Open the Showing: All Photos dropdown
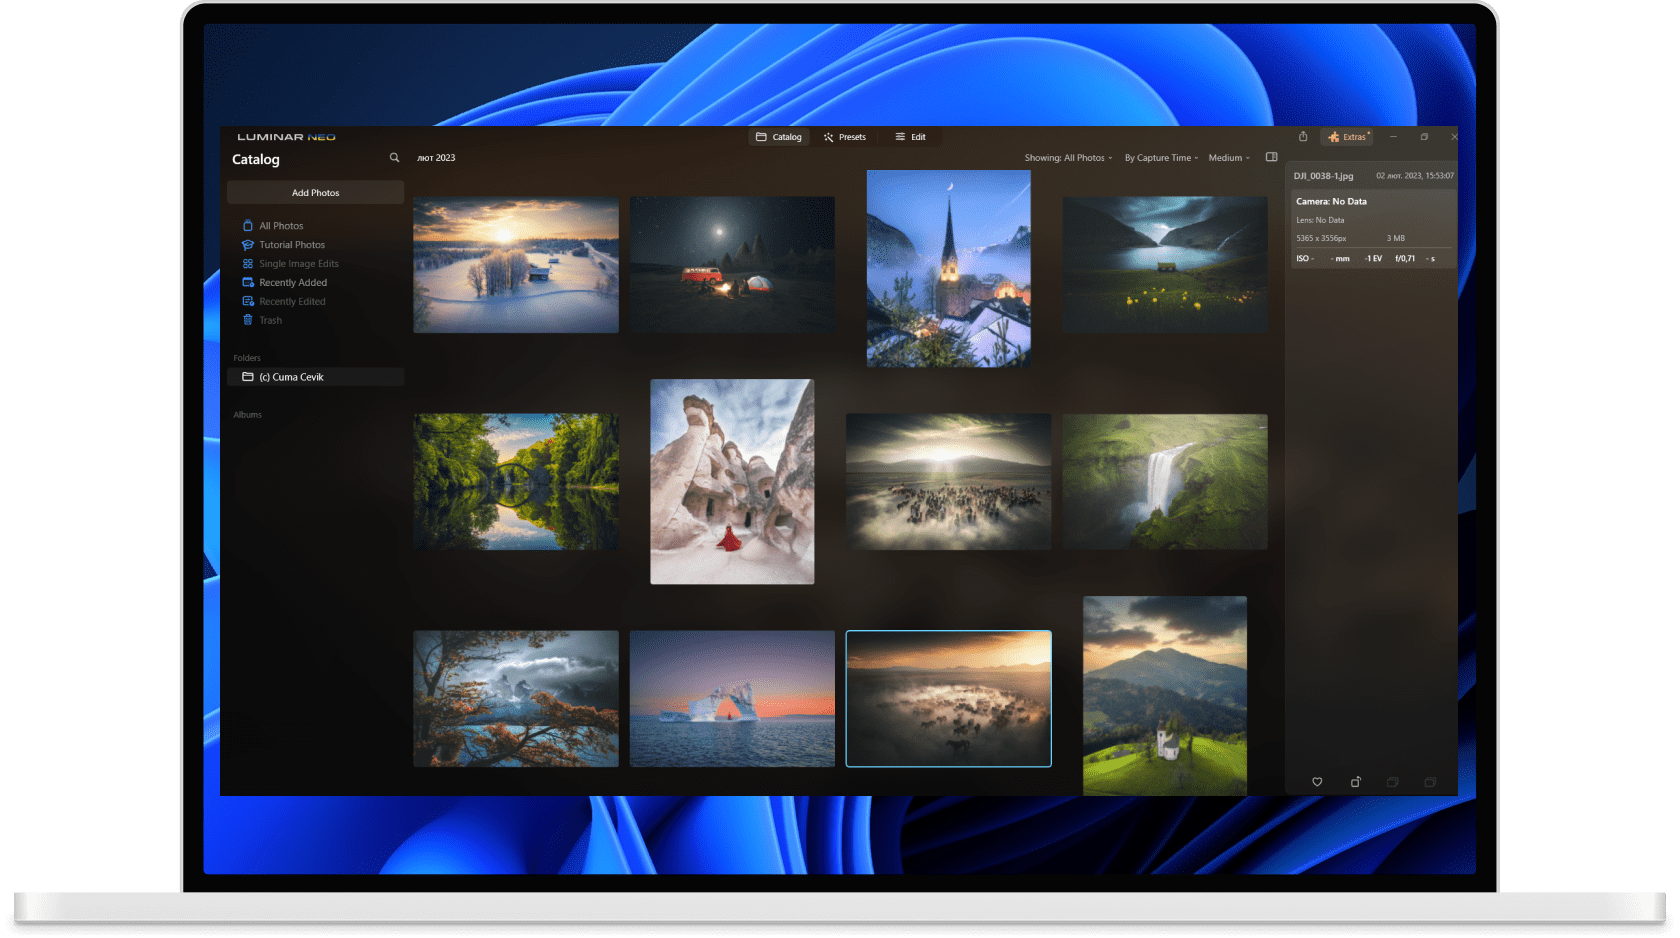Screen dimensions: 1680x938 point(1068,158)
